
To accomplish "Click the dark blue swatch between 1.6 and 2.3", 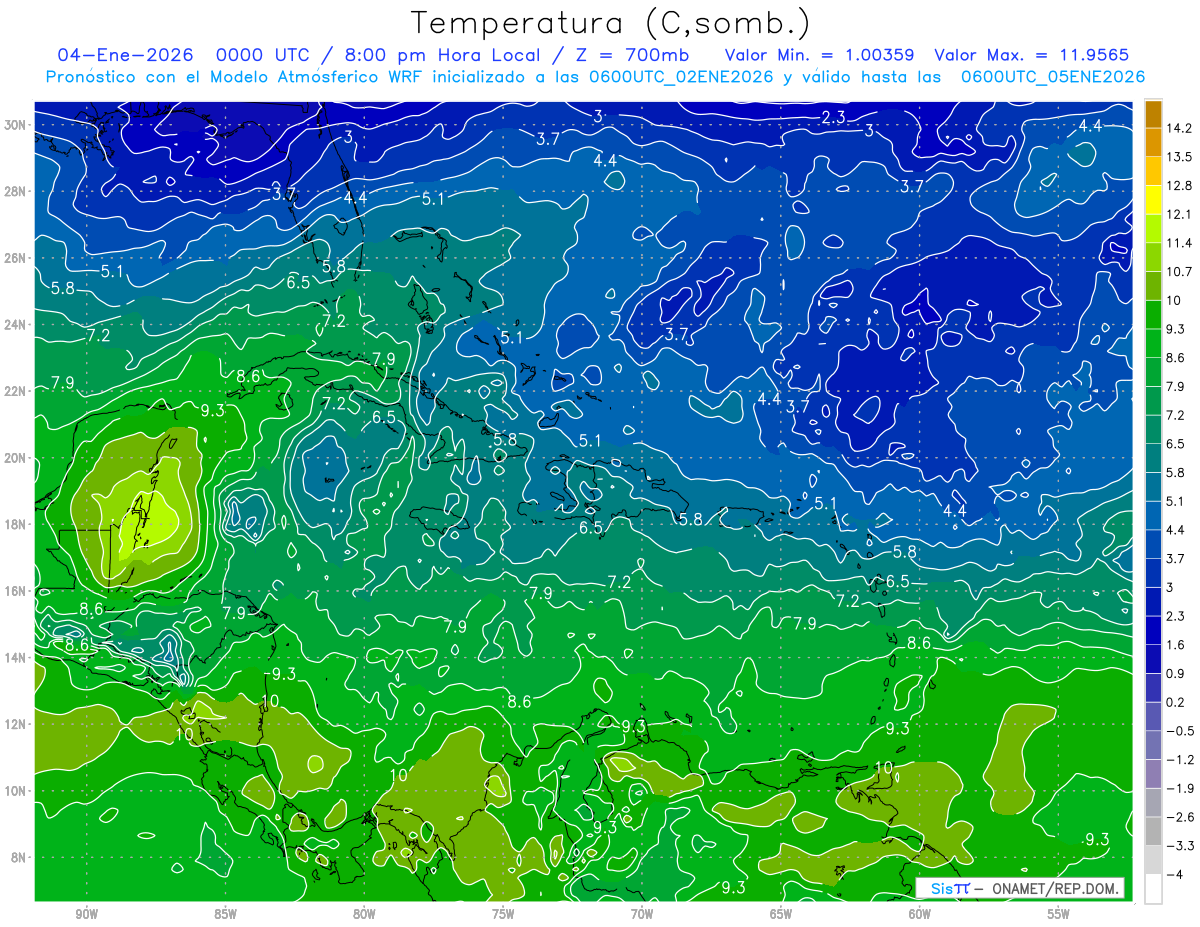I will coord(1153,630).
